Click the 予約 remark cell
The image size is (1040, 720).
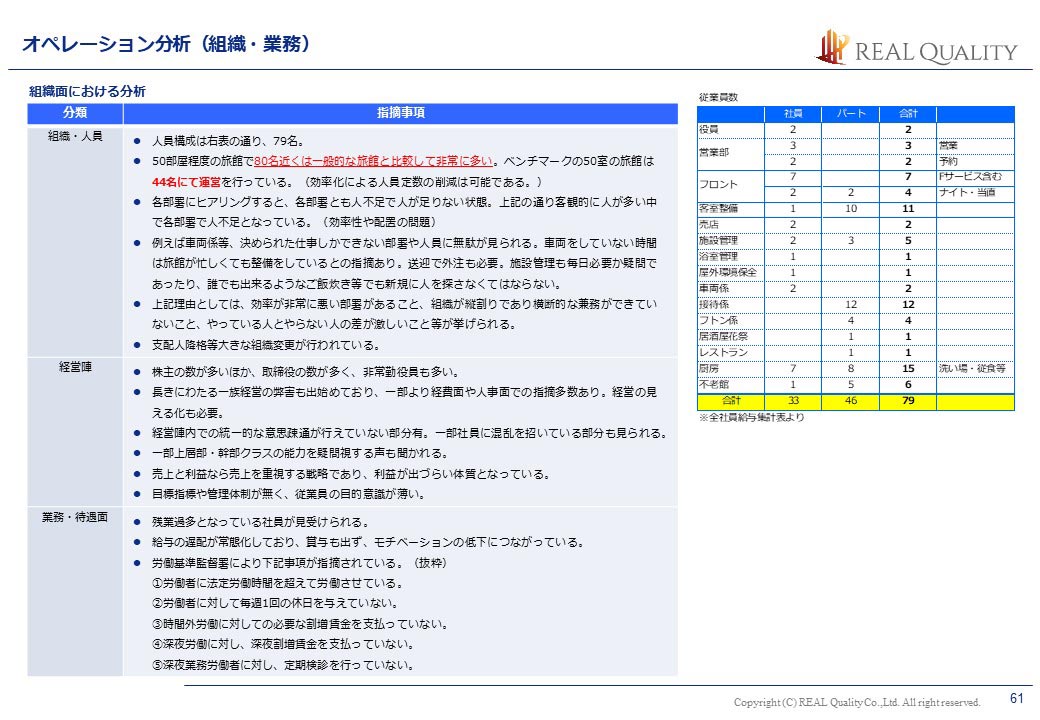tap(948, 161)
